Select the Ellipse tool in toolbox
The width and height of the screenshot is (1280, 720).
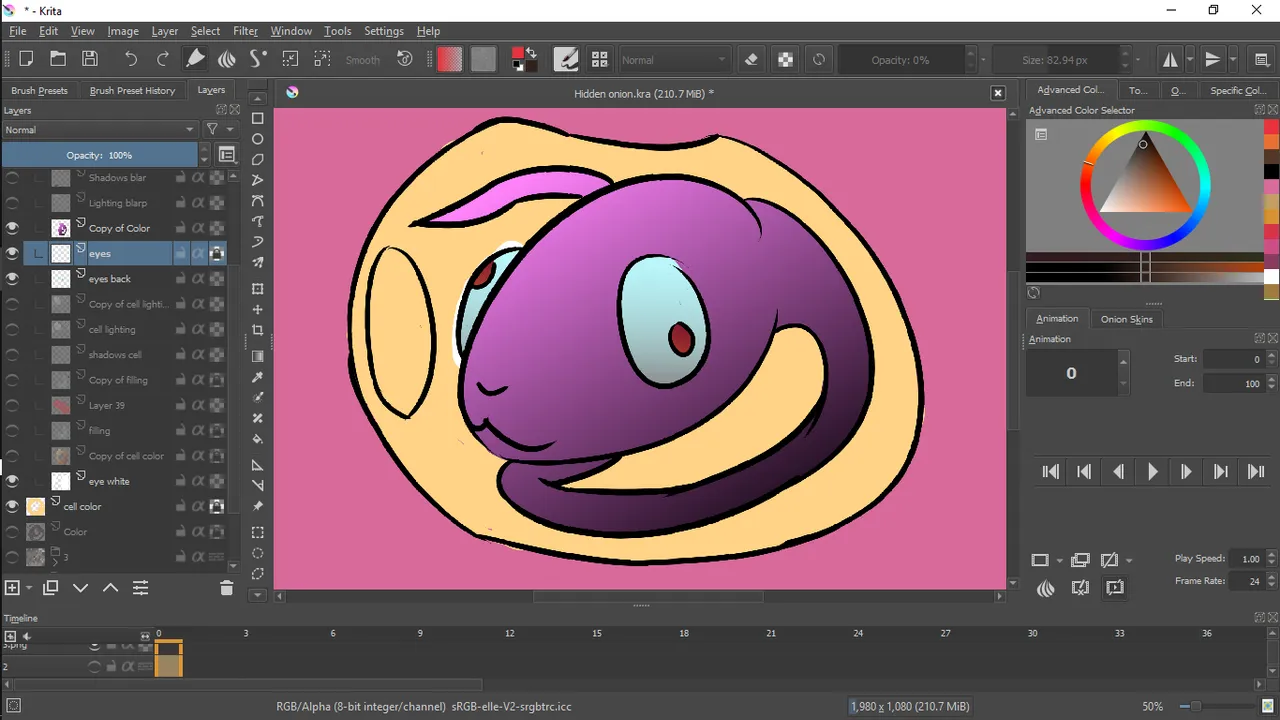(257, 139)
